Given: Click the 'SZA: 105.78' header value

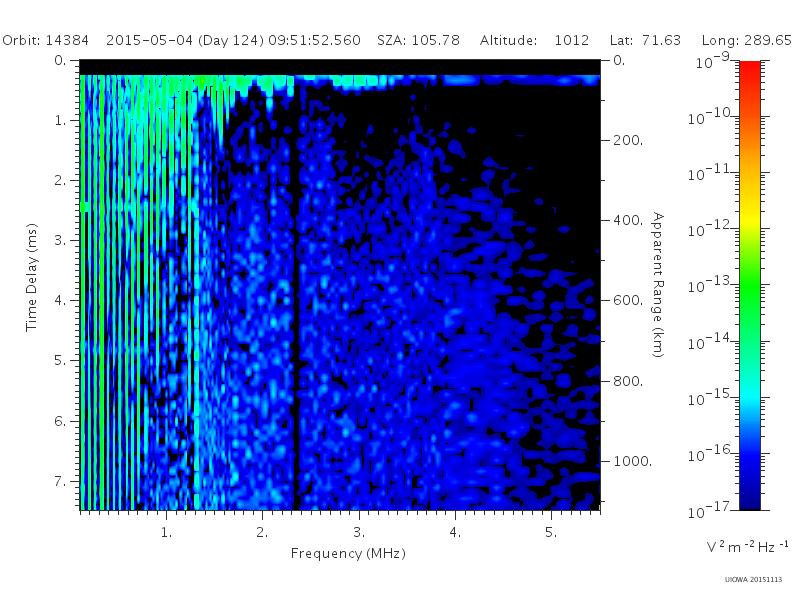Looking at the screenshot, I should (418, 40).
